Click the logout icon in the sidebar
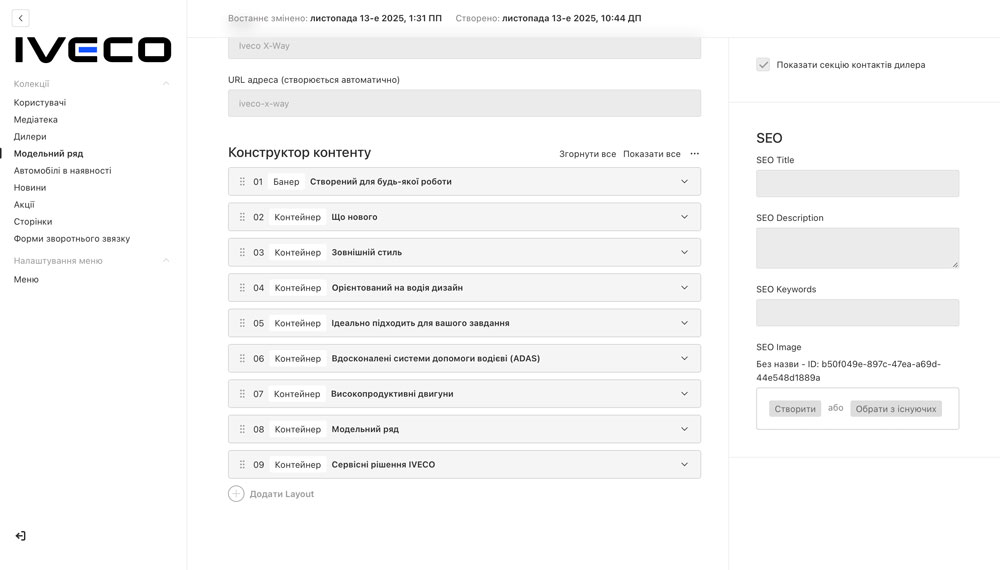Screen dimensions: 1000x570 coord(21,536)
